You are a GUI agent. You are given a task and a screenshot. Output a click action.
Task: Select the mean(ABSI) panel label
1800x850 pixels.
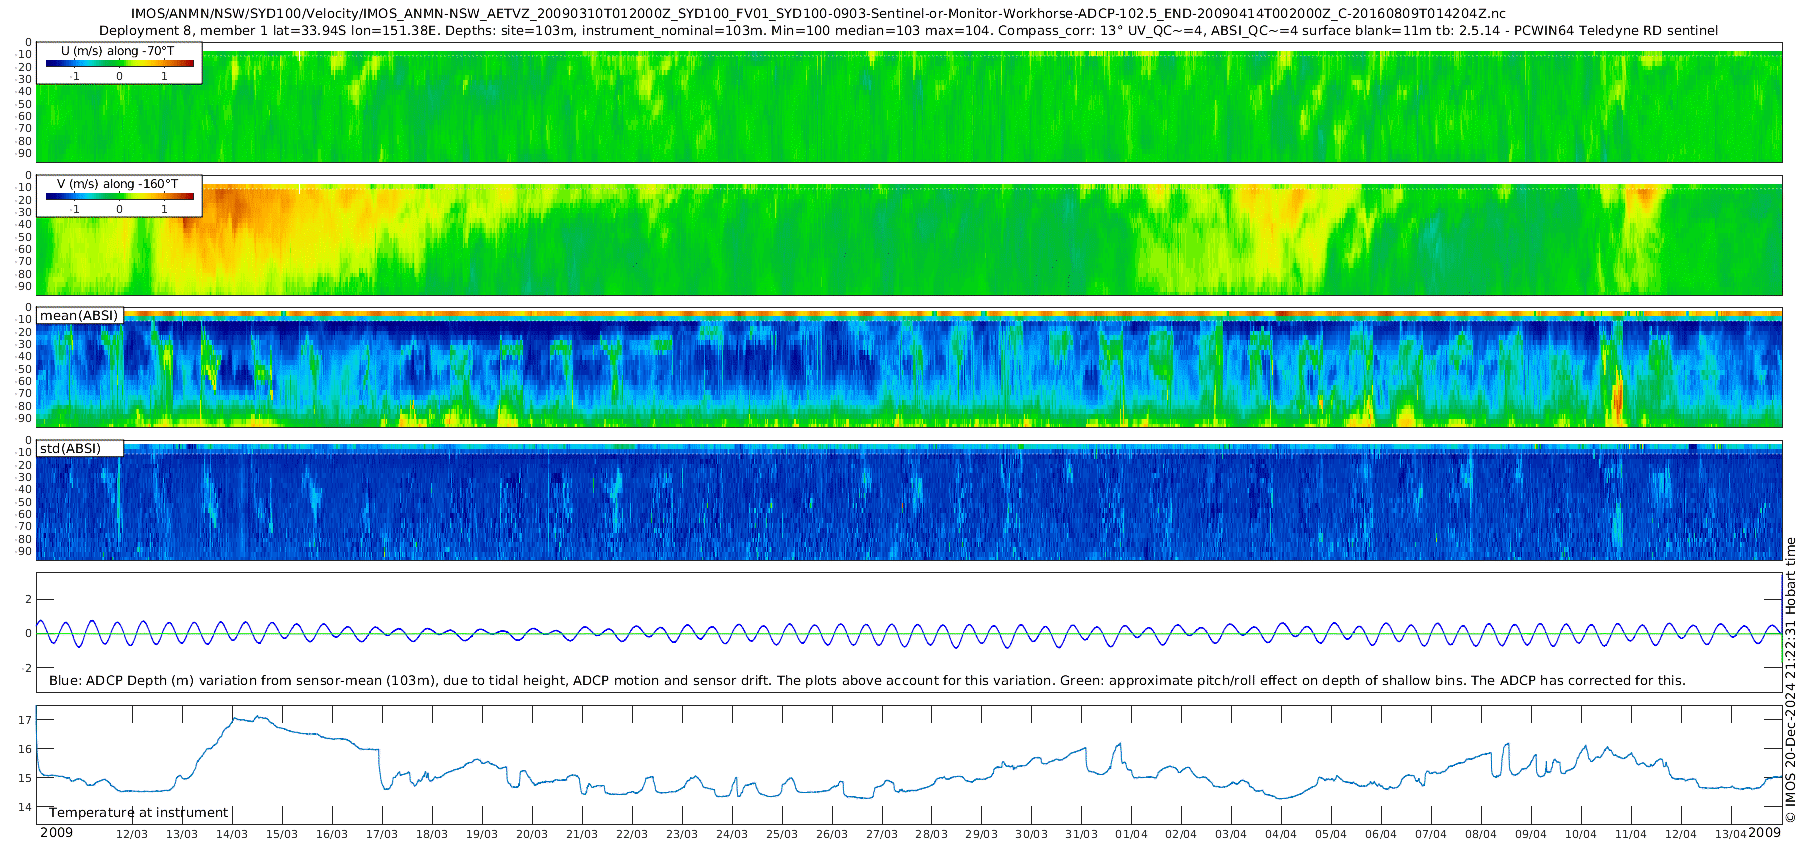coord(79,315)
